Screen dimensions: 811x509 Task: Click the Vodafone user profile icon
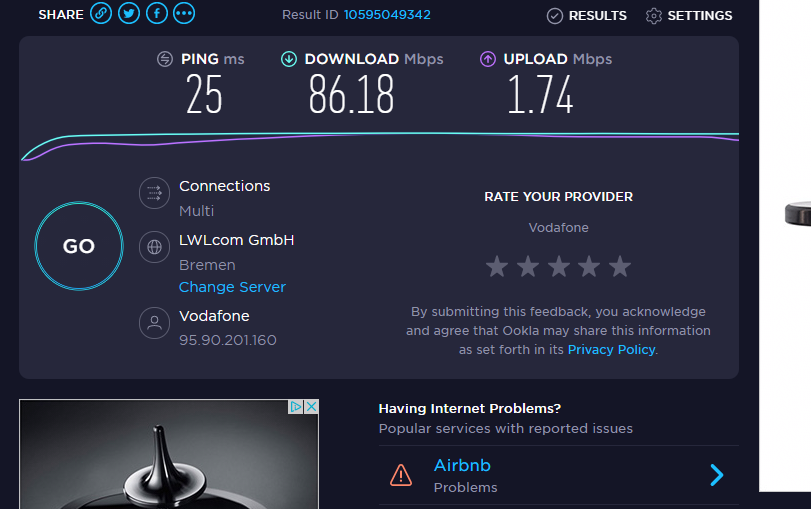154,323
